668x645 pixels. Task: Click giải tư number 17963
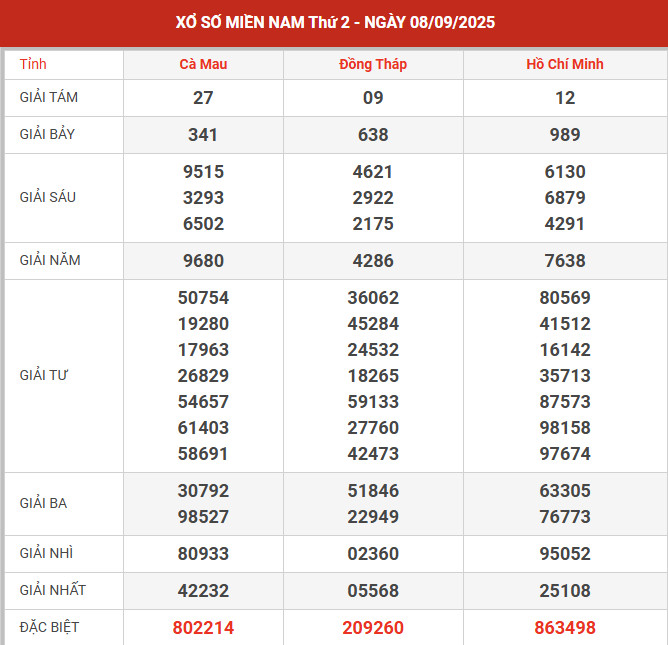click(x=203, y=350)
